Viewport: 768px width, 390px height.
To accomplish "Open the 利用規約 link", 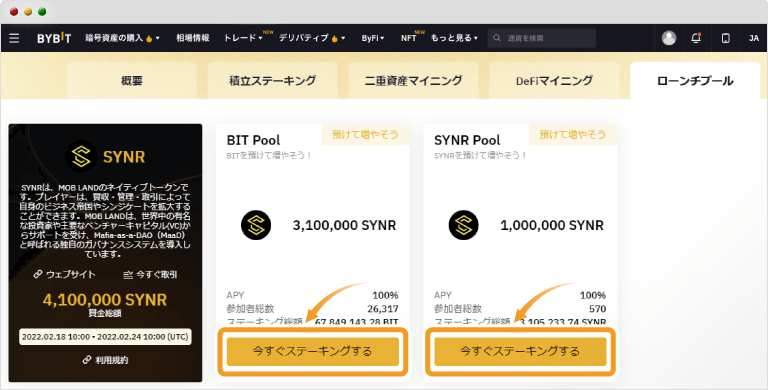I will 105,360.
